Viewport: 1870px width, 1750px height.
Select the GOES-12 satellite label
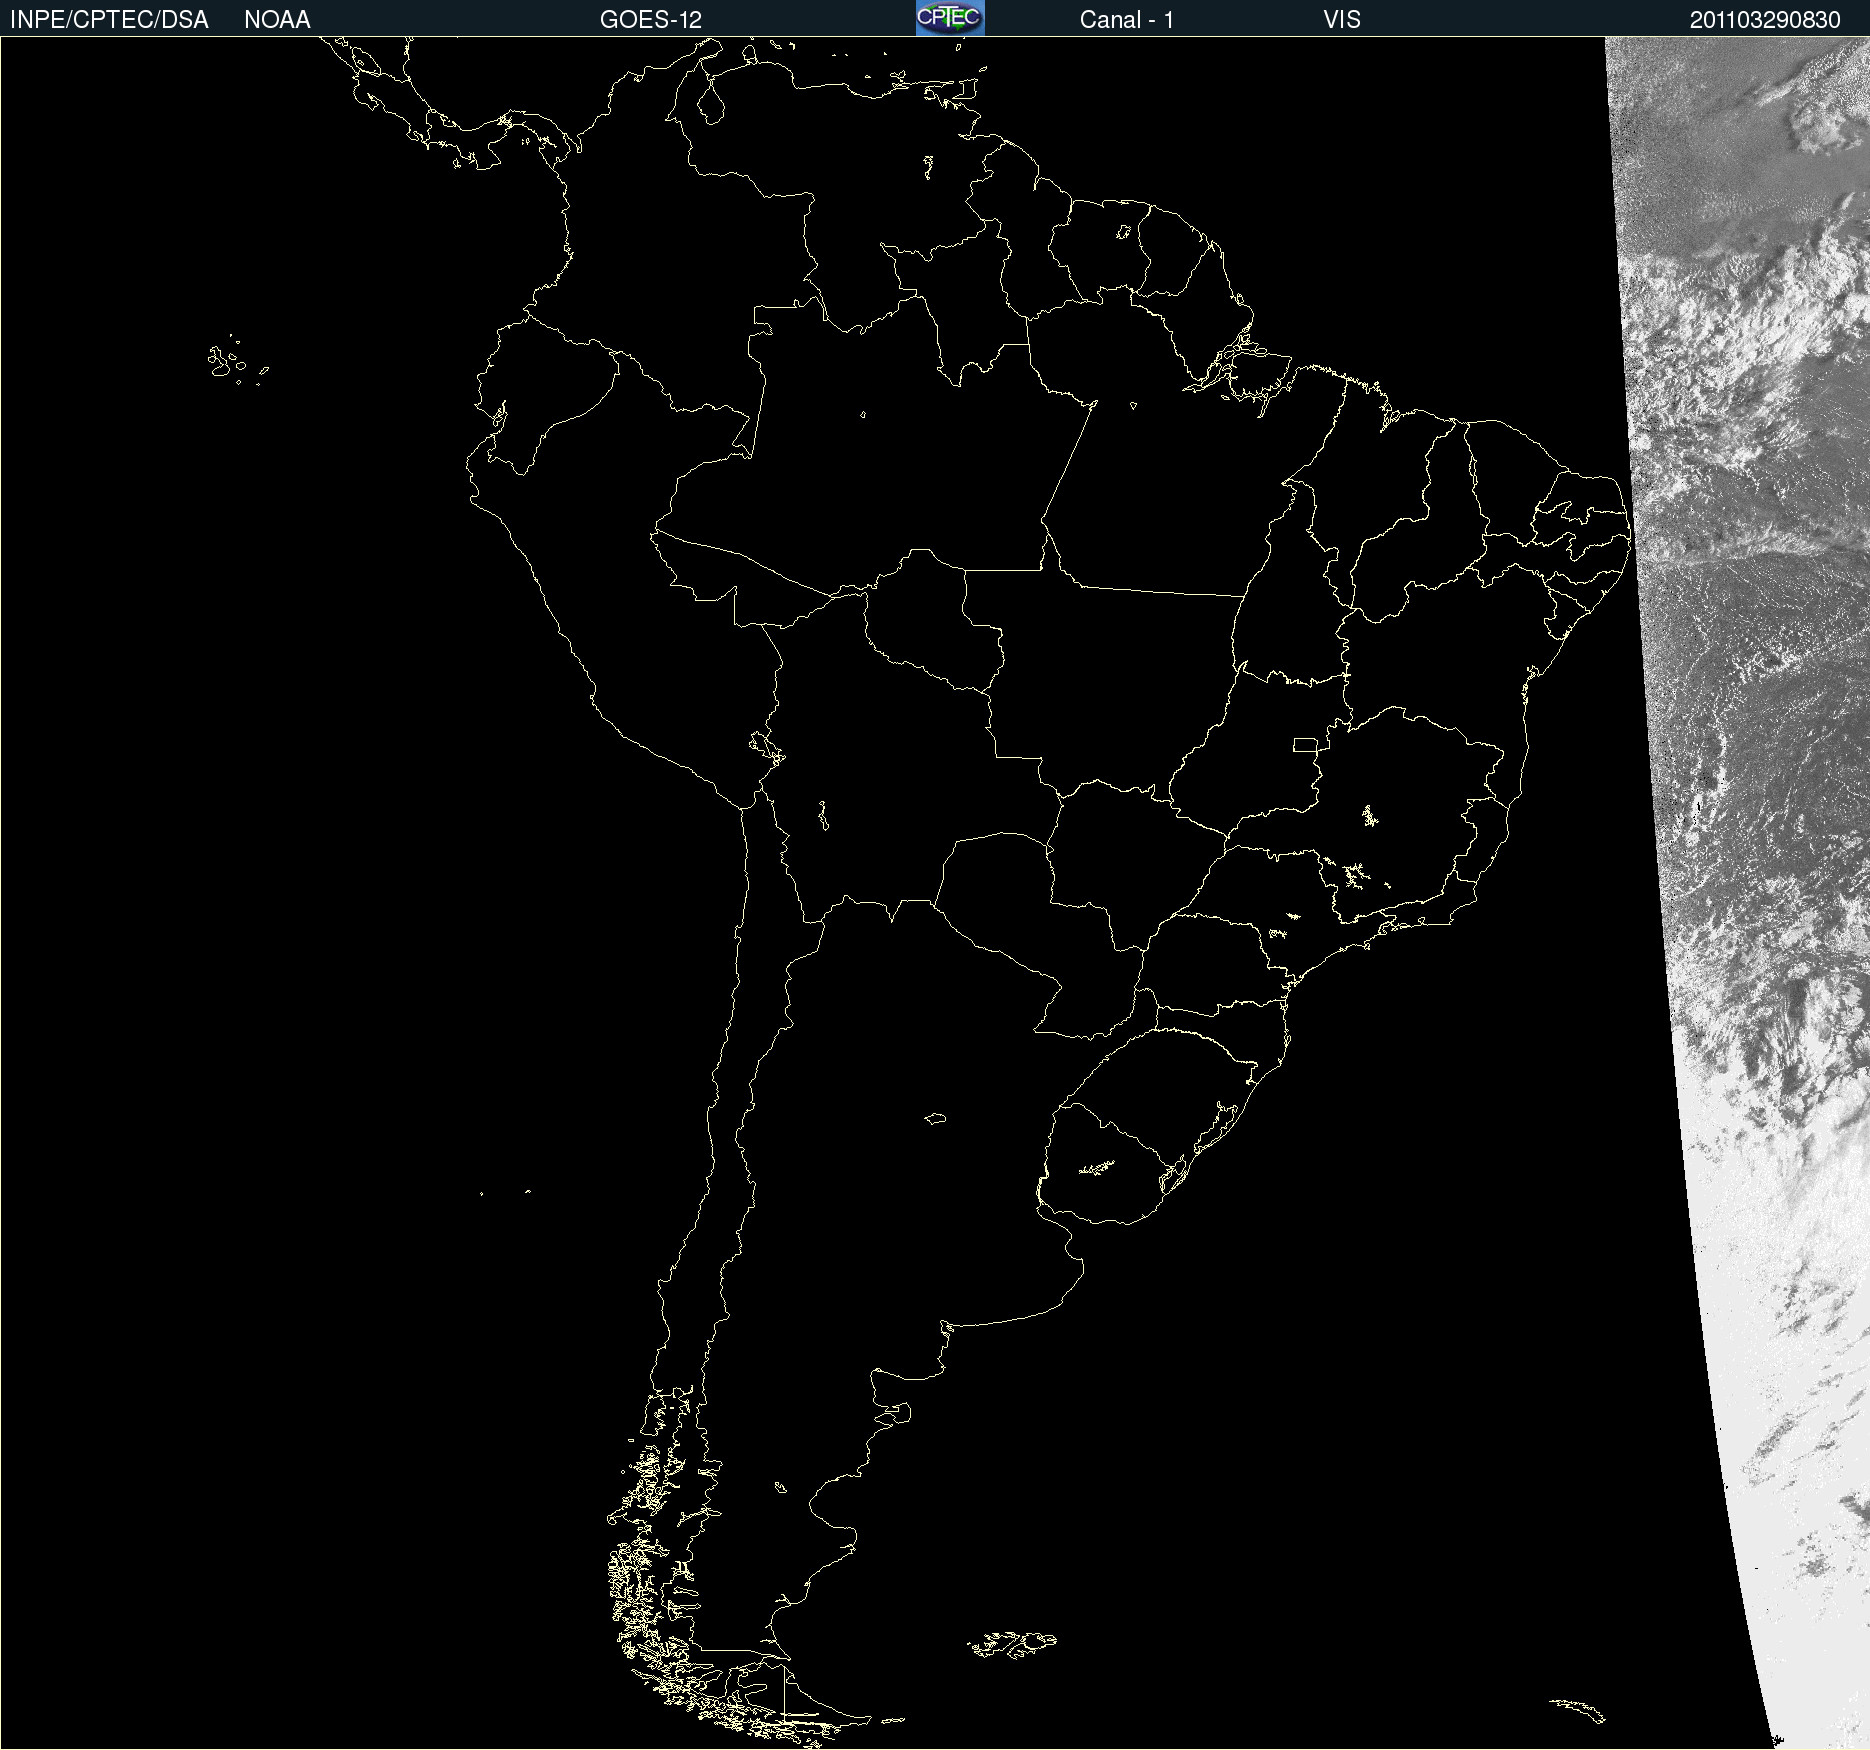coord(651,20)
